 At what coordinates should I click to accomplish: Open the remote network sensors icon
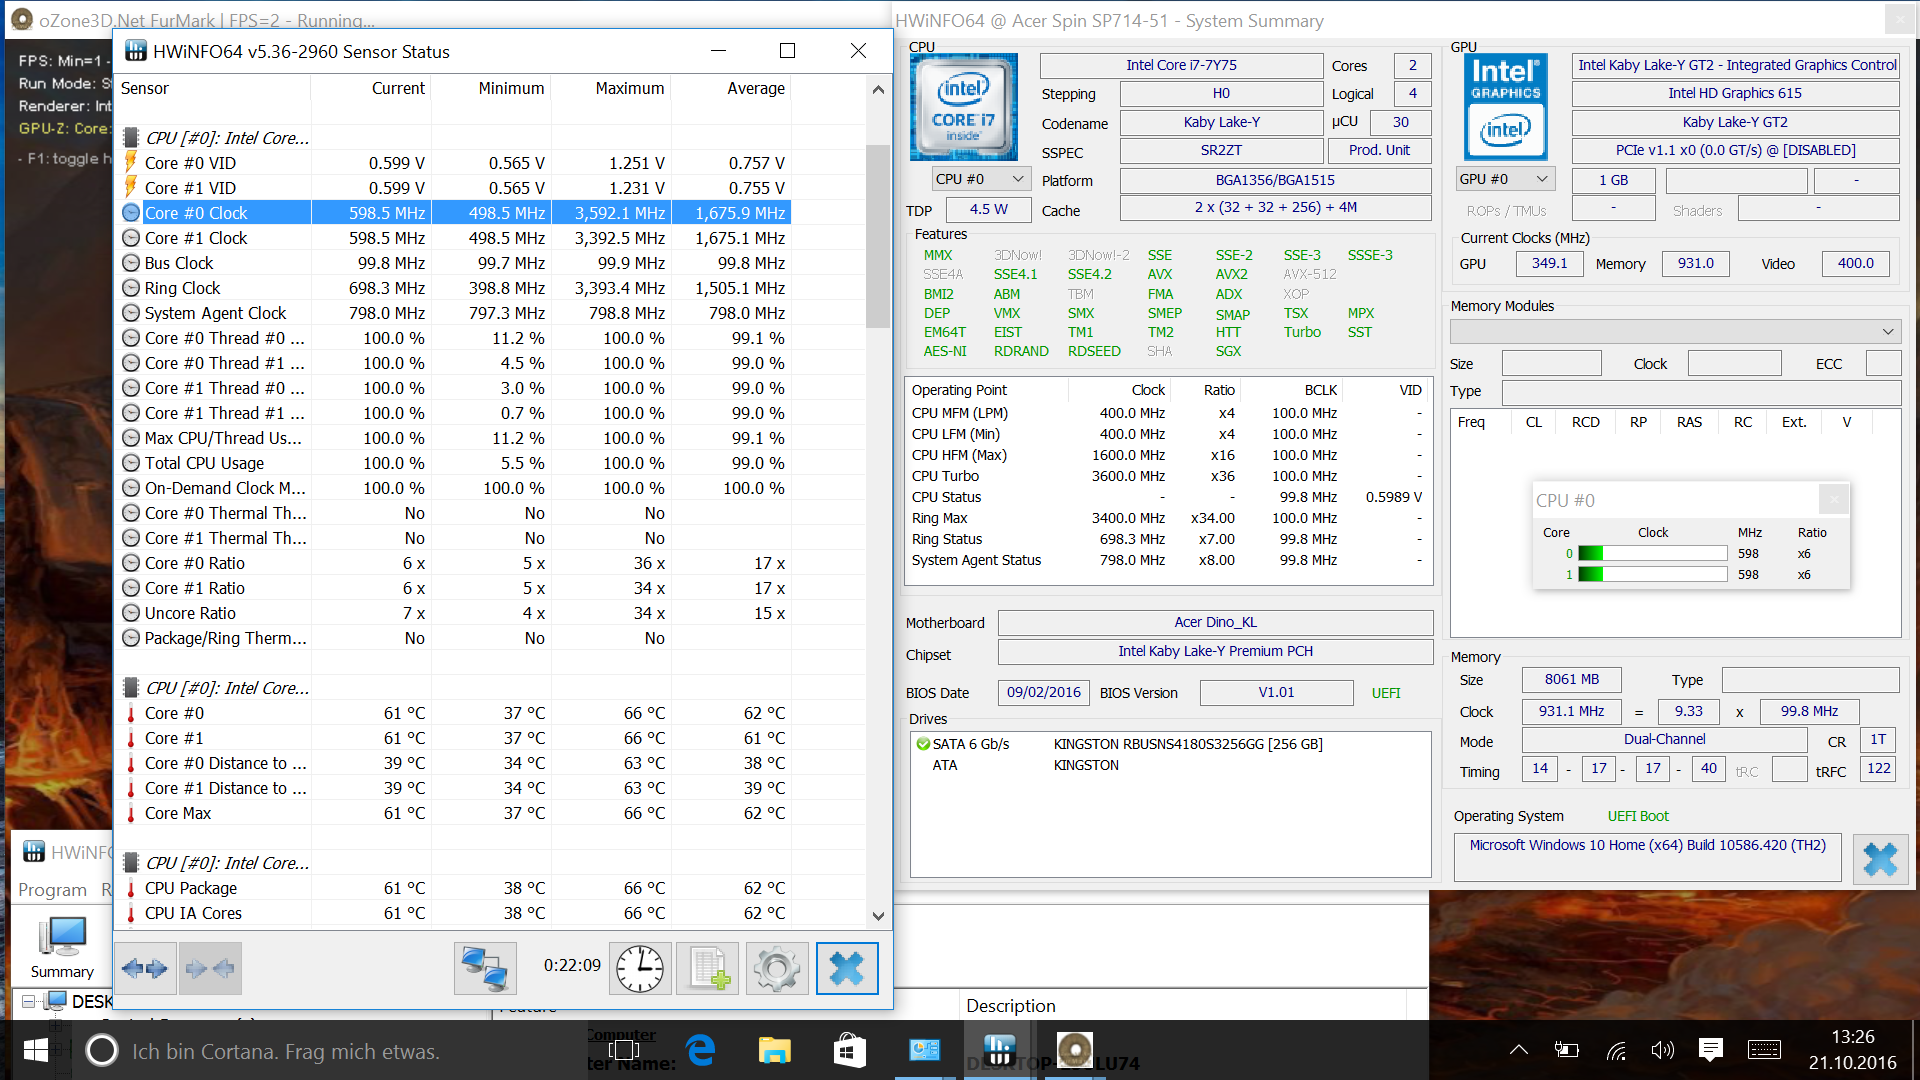(485, 968)
